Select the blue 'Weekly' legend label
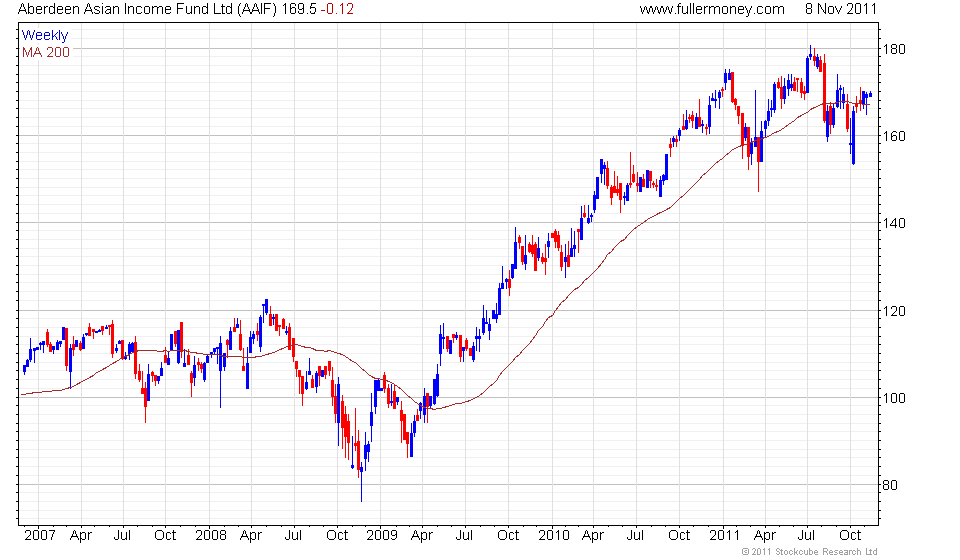This screenshot has height=560, width=960. click(x=45, y=35)
